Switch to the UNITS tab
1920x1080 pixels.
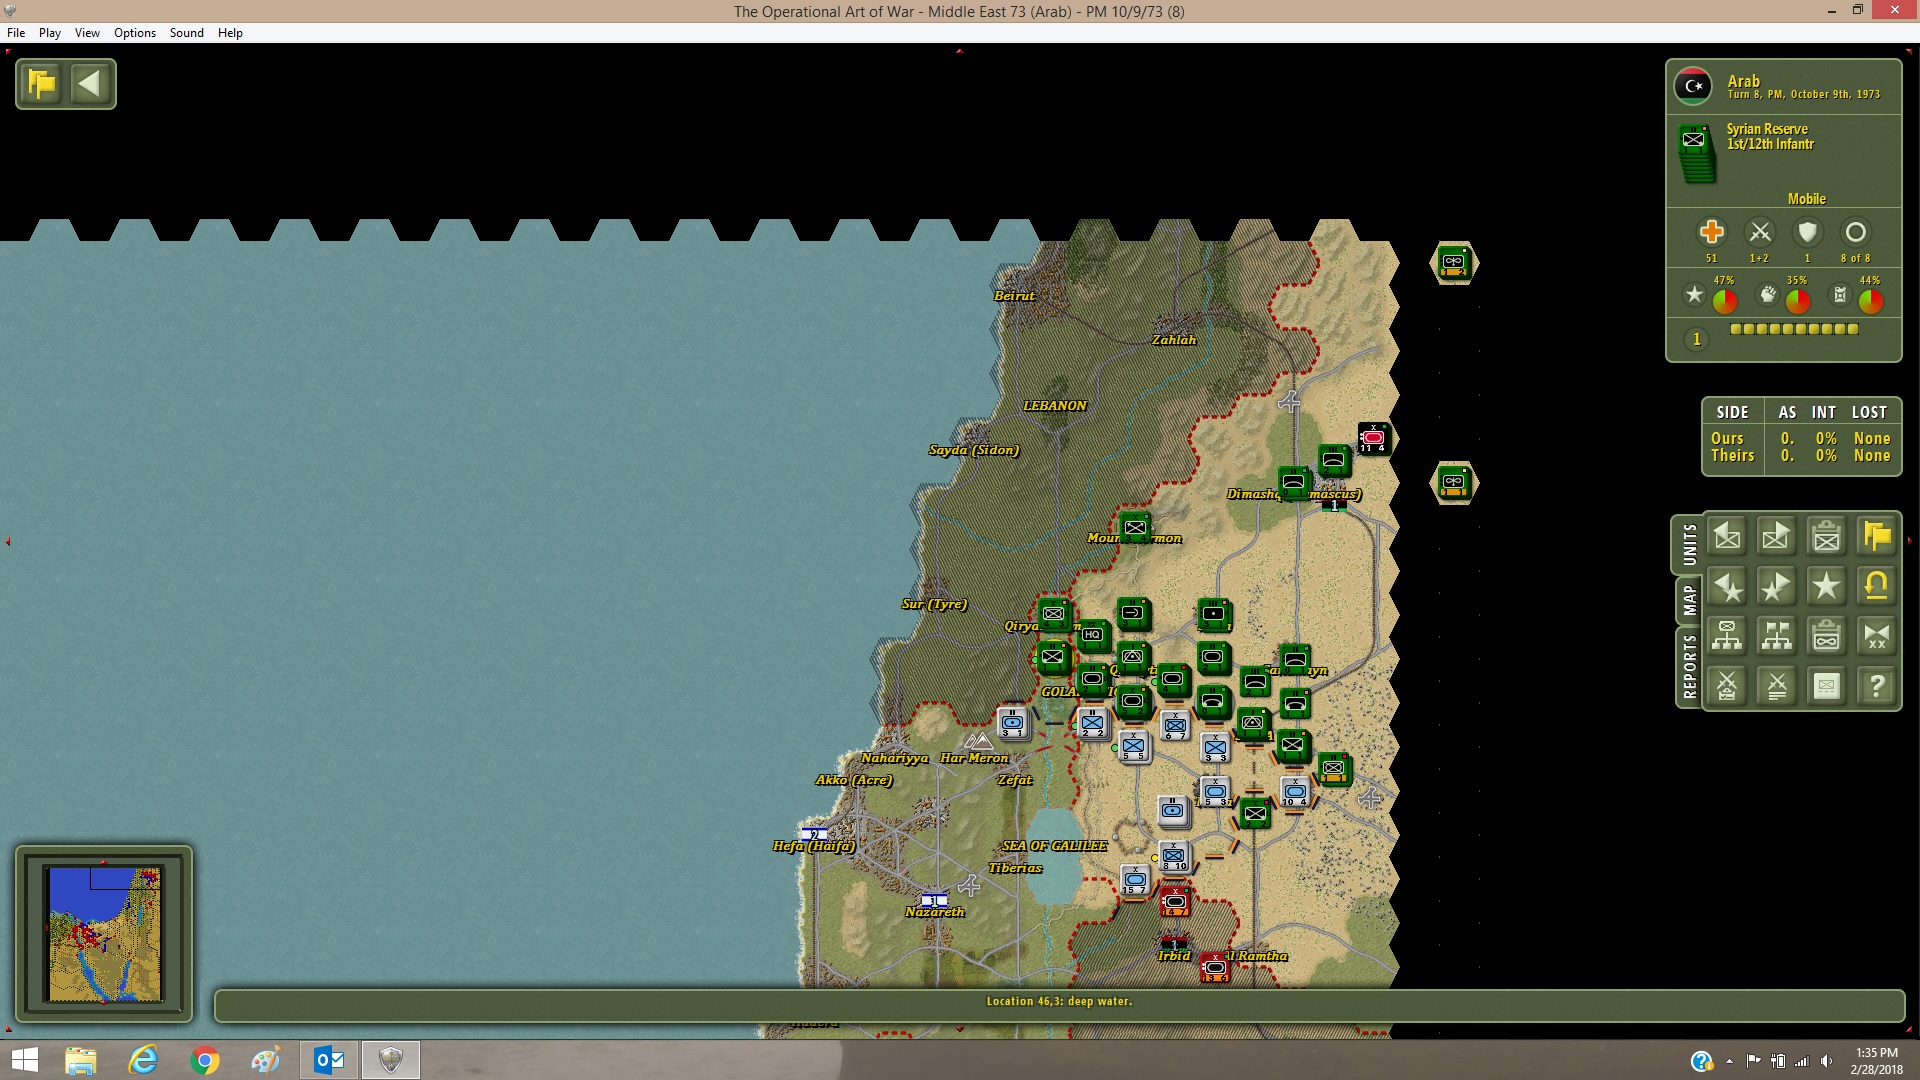tap(1689, 545)
